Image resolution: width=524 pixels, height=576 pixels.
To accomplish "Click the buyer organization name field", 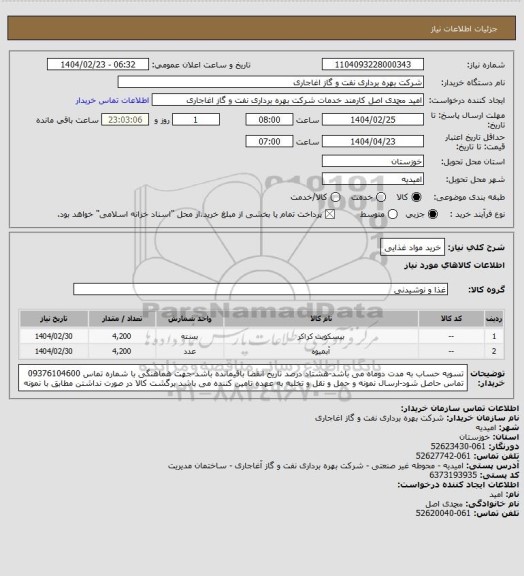I will [x=270, y=82].
